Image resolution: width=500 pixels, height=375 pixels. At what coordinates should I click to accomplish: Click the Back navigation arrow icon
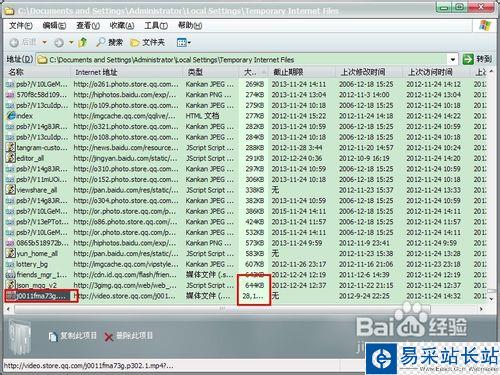pyautogui.click(x=14, y=42)
